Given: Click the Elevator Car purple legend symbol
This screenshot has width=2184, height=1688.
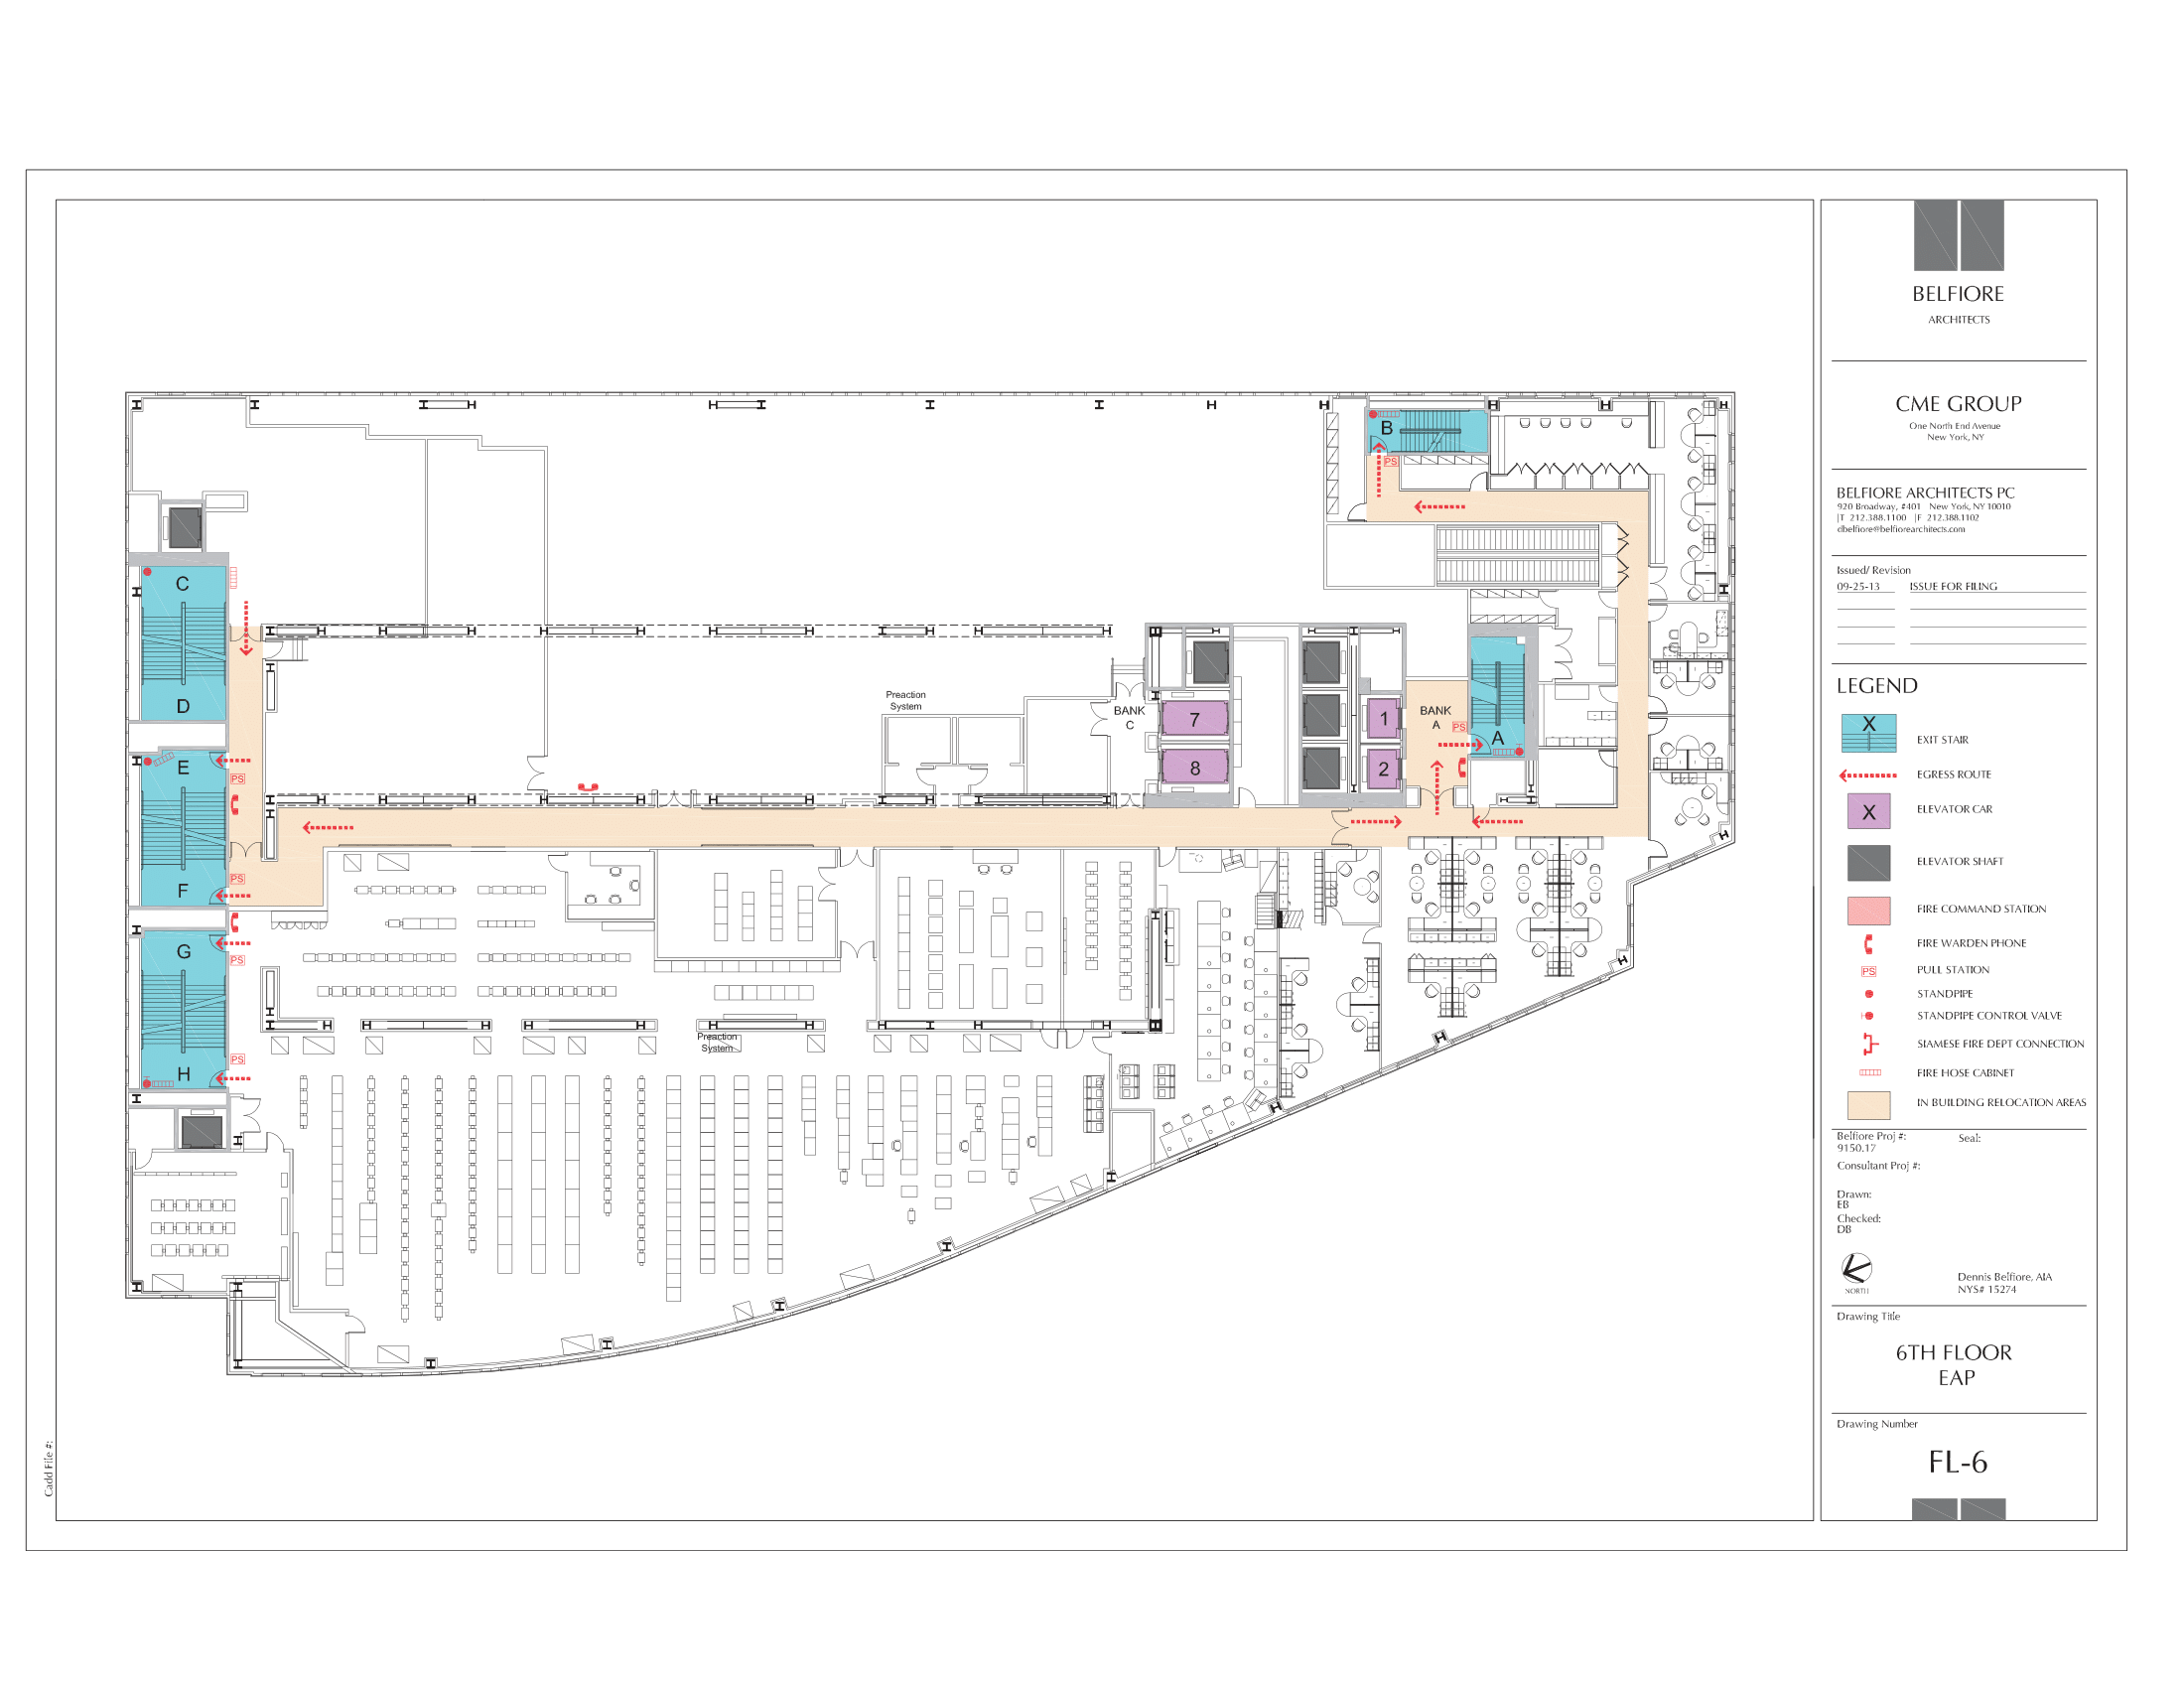Looking at the screenshot, I should 1868,811.
